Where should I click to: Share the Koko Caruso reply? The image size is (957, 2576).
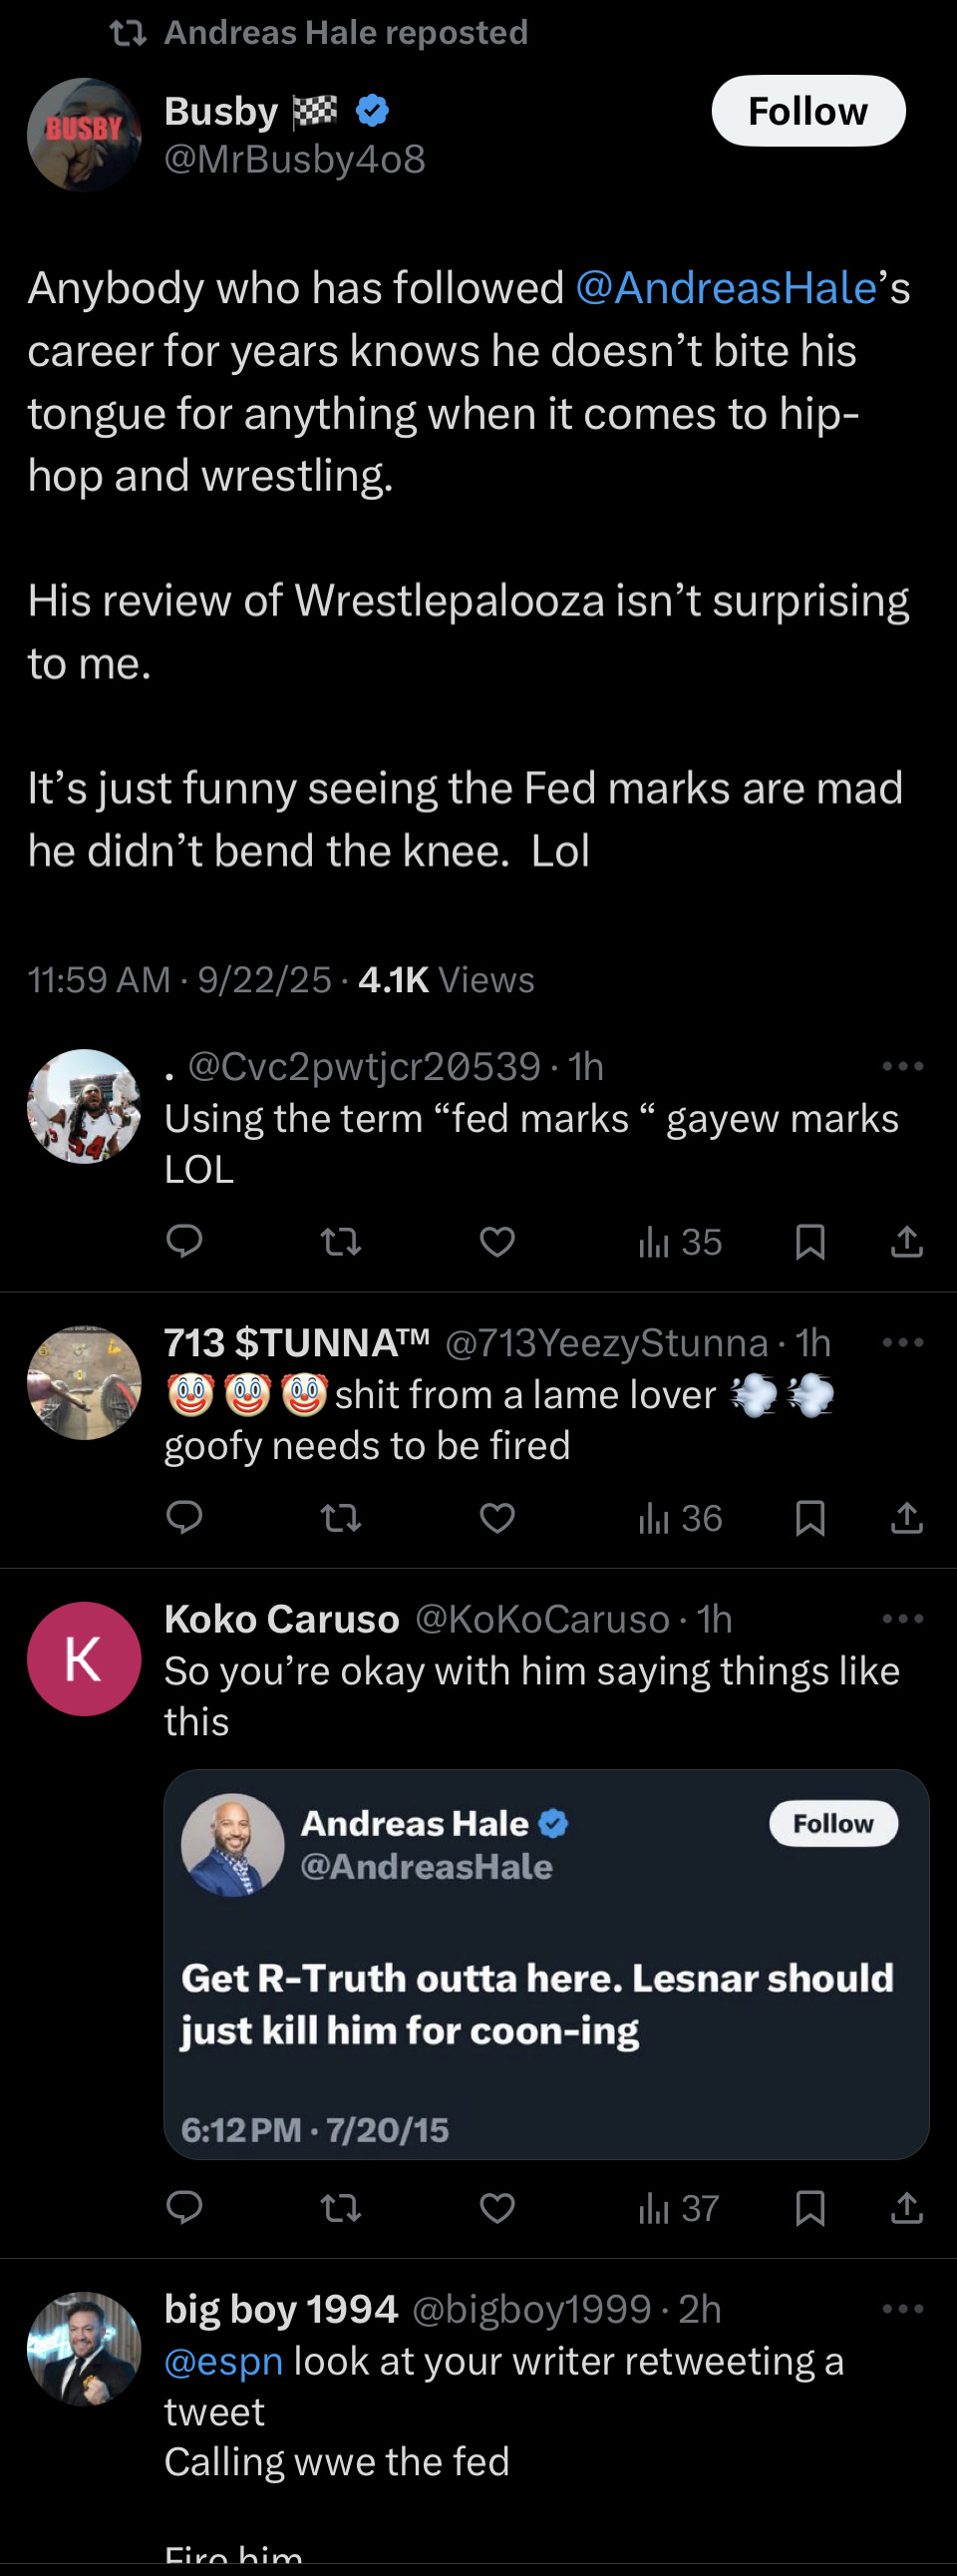click(x=906, y=2207)
